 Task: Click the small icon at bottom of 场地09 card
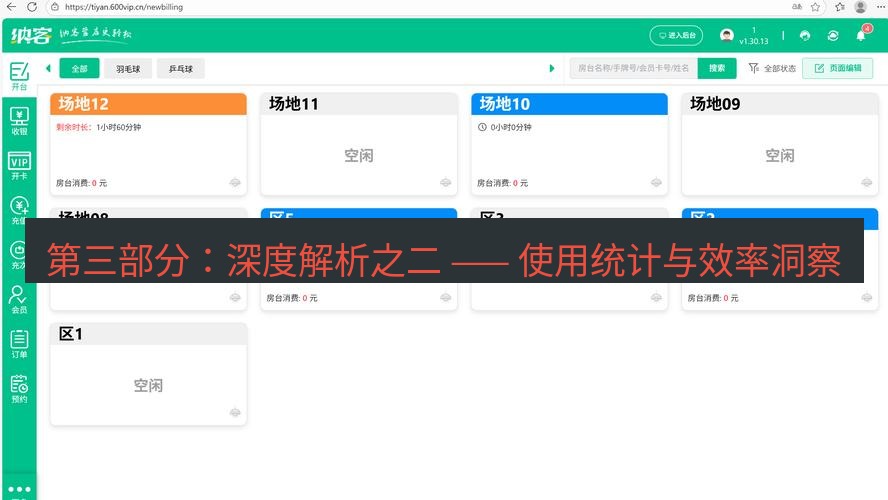click(866, 182)
